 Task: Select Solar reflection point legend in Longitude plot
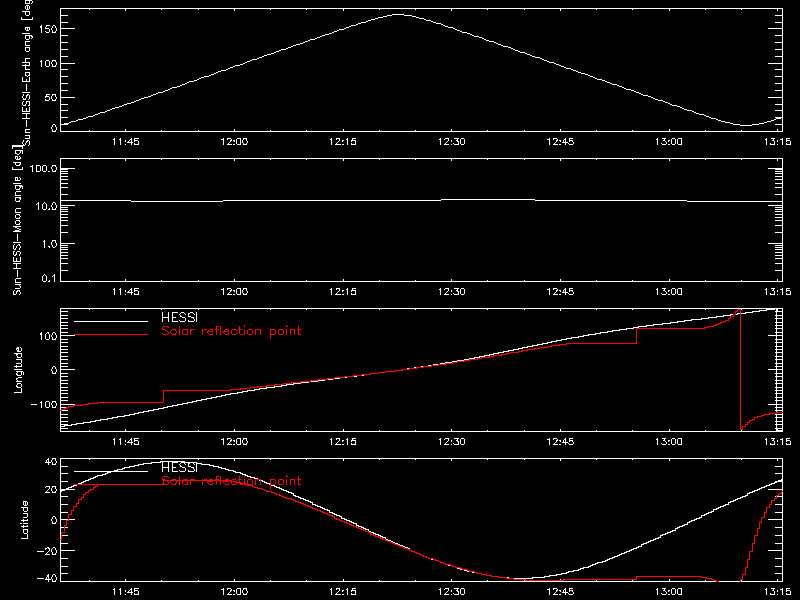pos(231,331)
